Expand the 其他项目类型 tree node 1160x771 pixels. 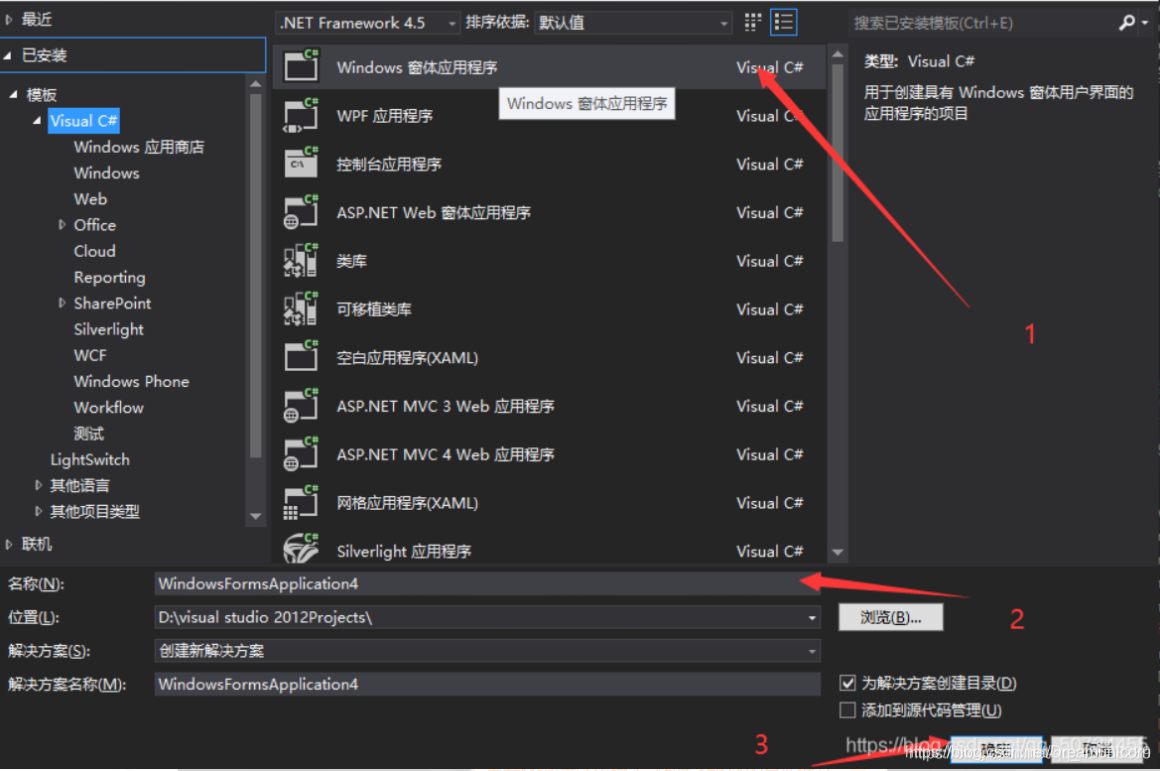click(x=38, y=511)
